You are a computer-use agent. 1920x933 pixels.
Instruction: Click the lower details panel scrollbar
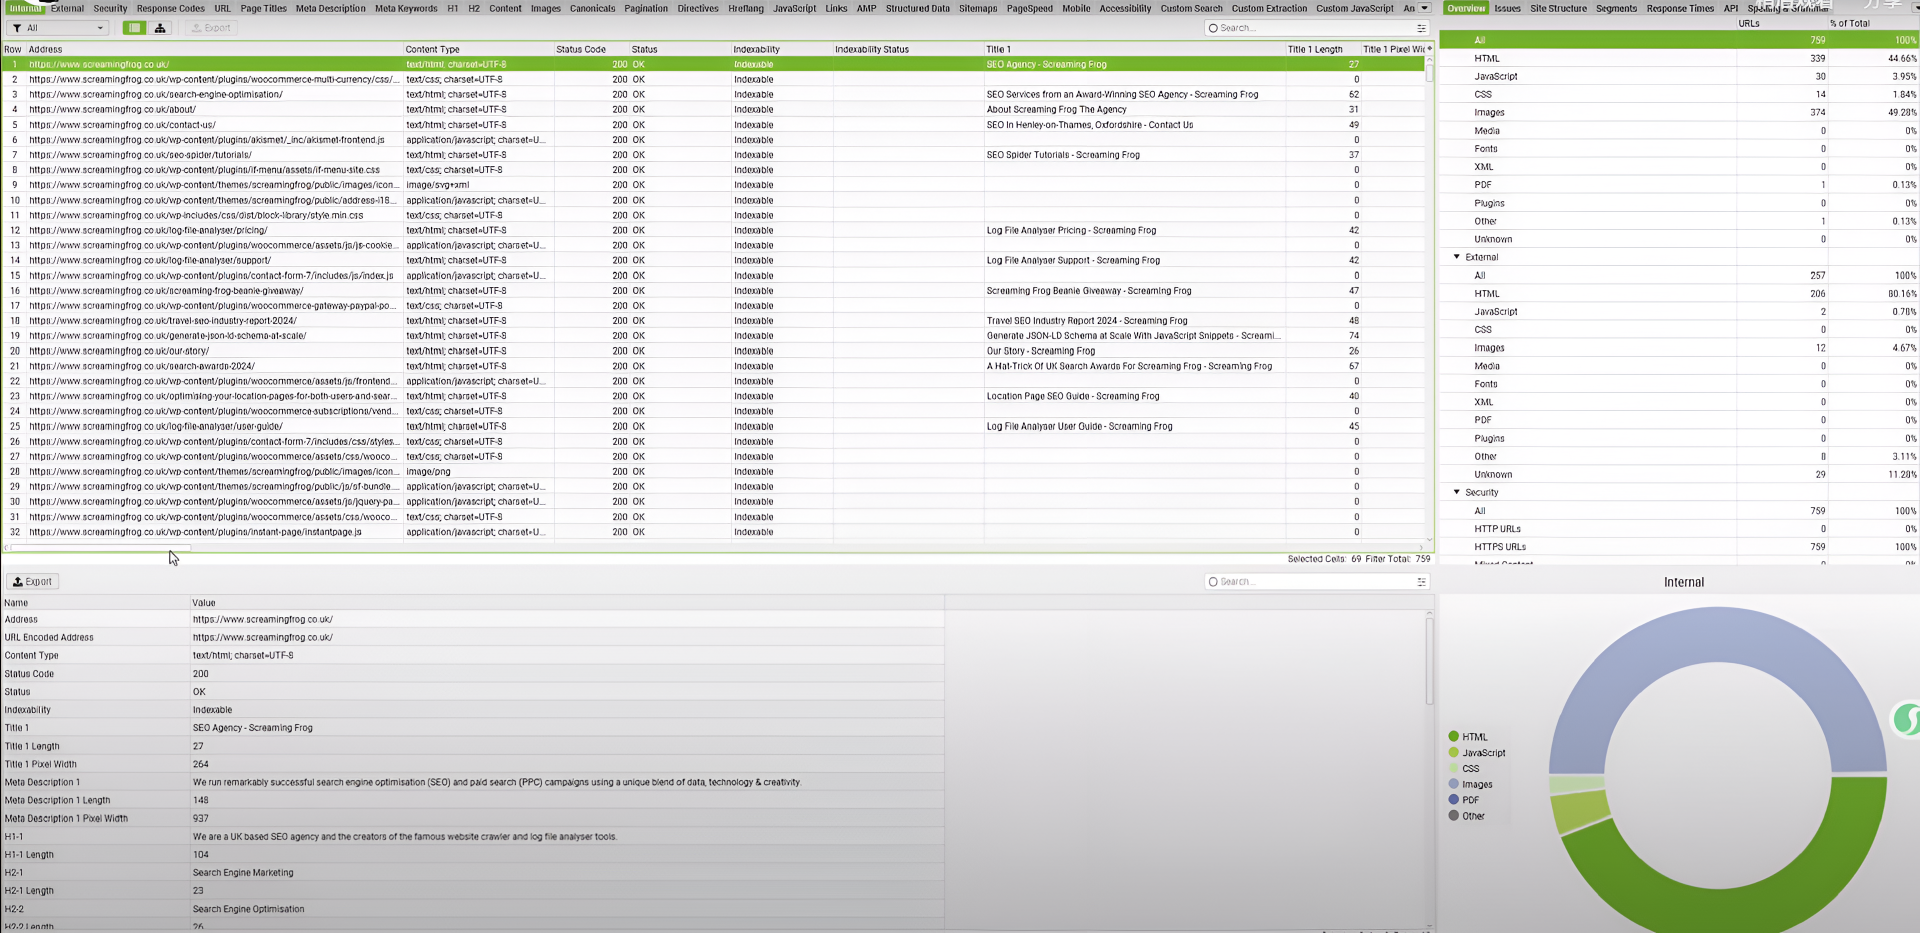click(1429, 660)
